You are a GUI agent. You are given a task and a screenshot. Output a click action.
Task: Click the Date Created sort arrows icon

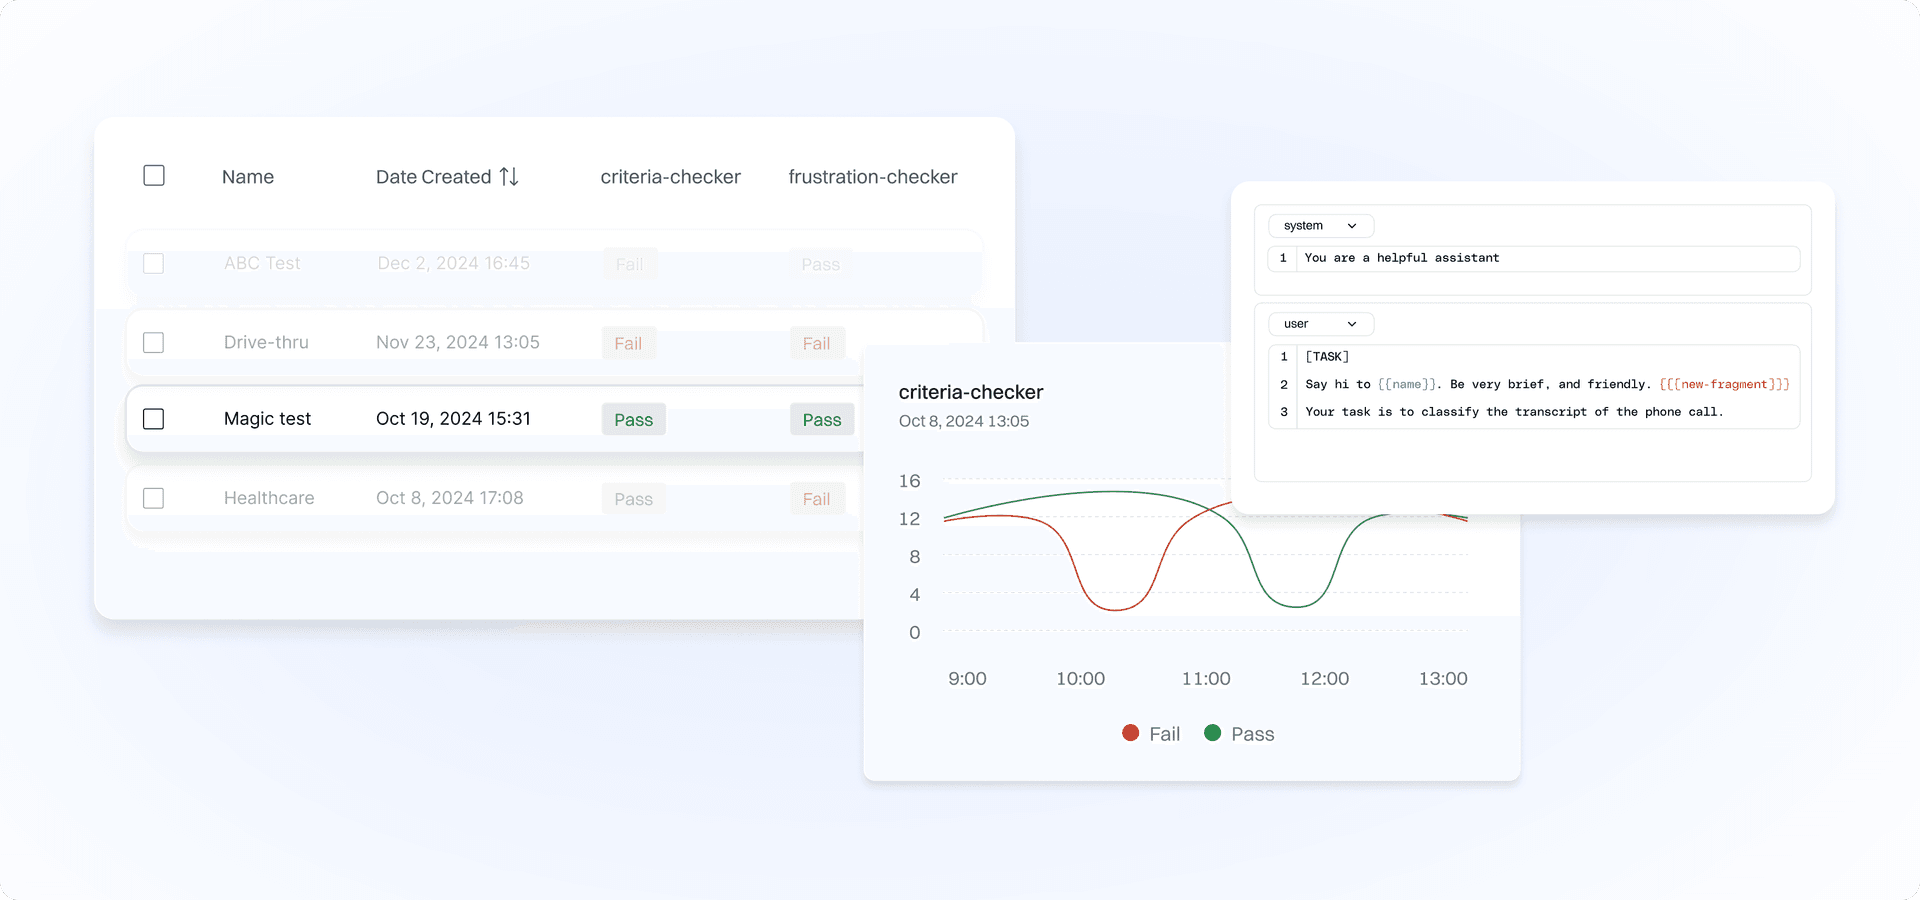[509, 177]
